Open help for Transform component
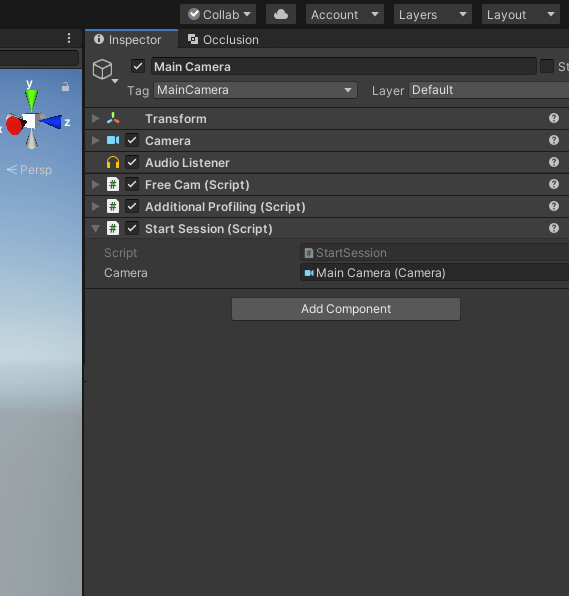The width and height of the screenshot is (569, 596). [x=554, y=118]
